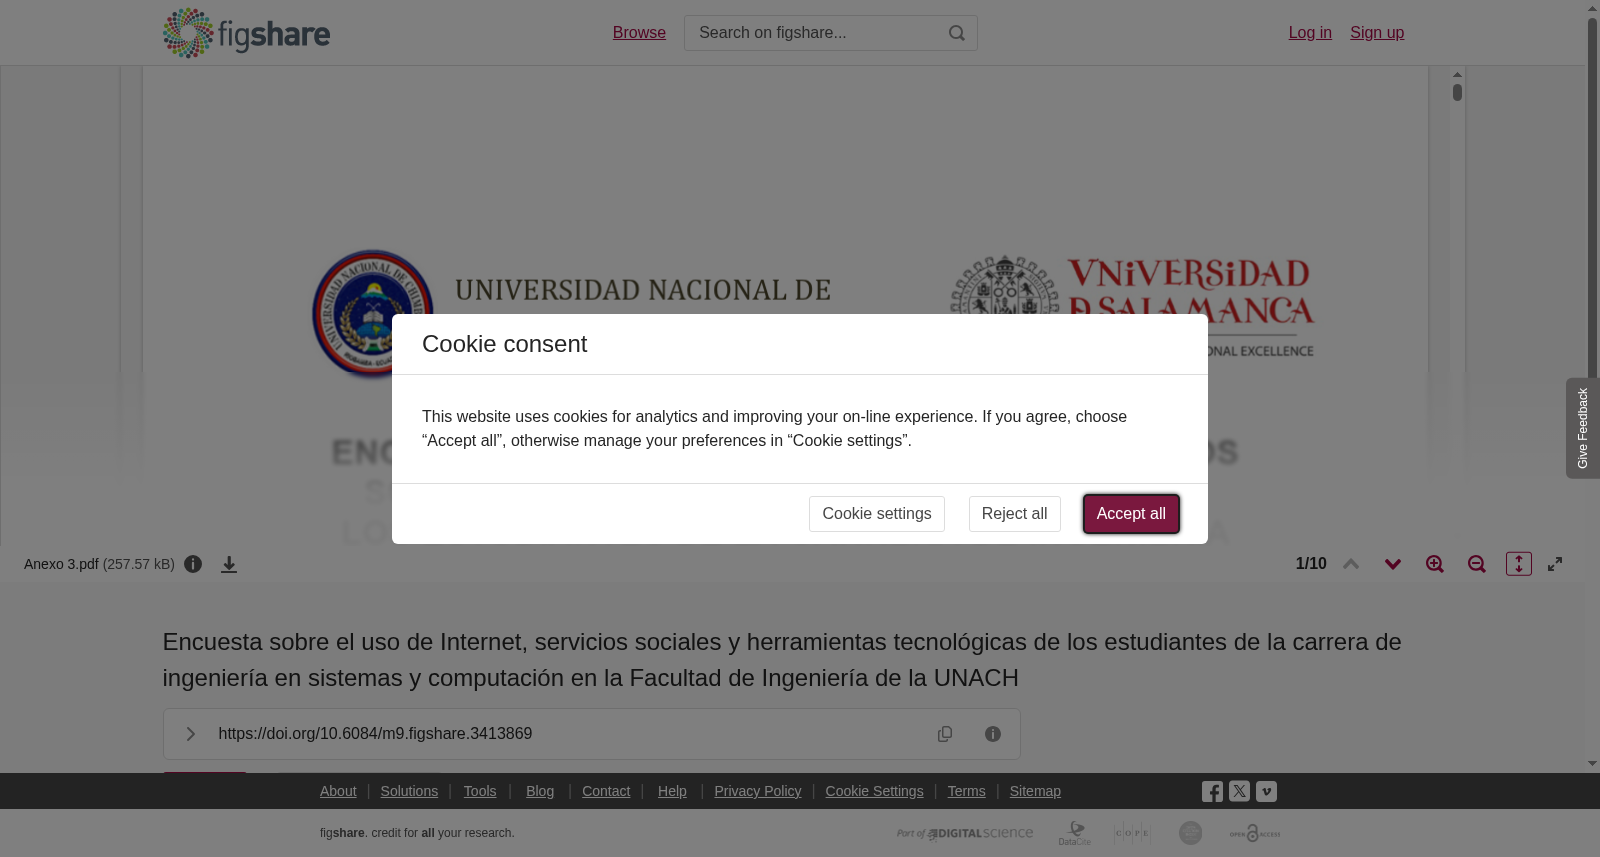Copy the DOI link icon

945,734
